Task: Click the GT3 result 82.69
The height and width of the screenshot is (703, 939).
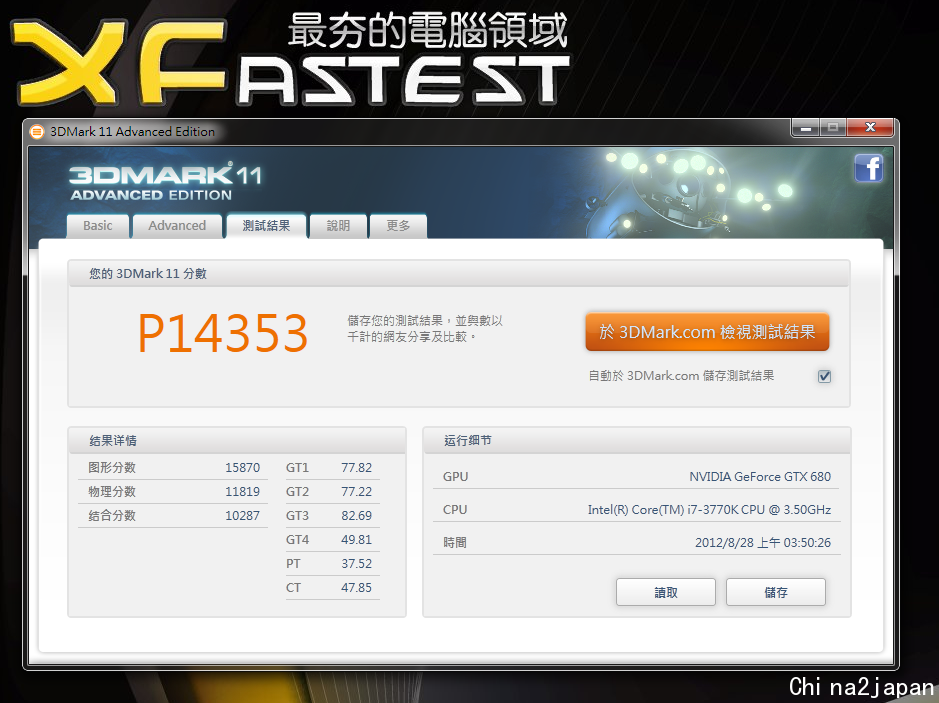Action: click(x=356, y=516)
